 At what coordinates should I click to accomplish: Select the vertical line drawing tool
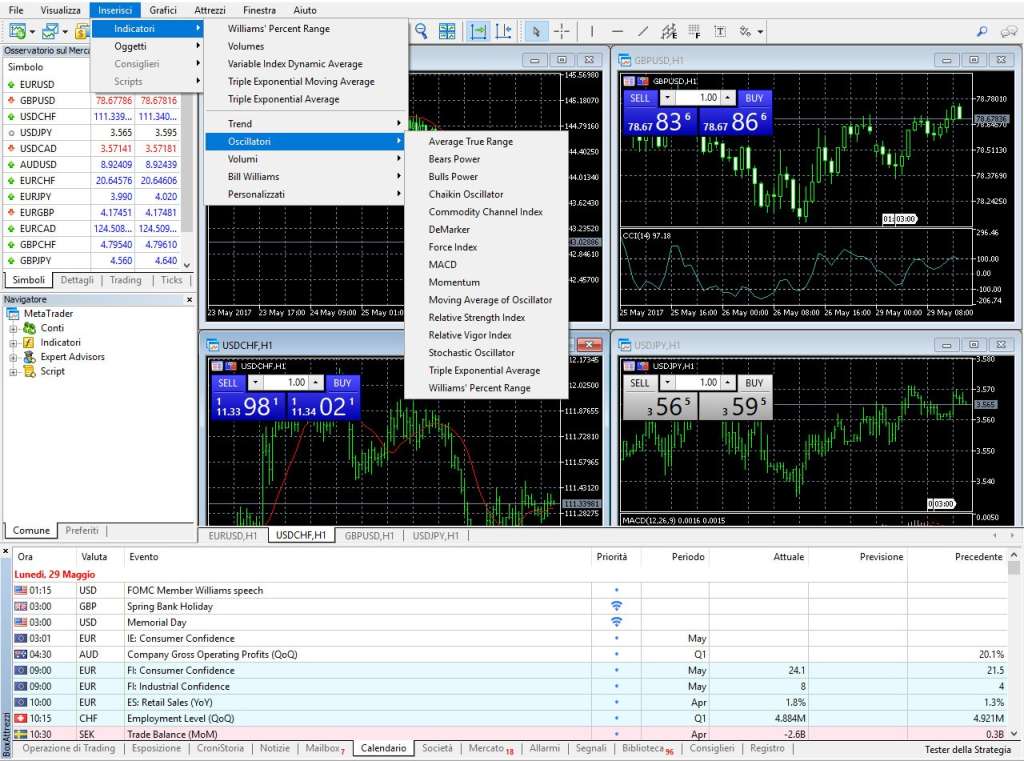pyautogui.click(x=592, y=31)
